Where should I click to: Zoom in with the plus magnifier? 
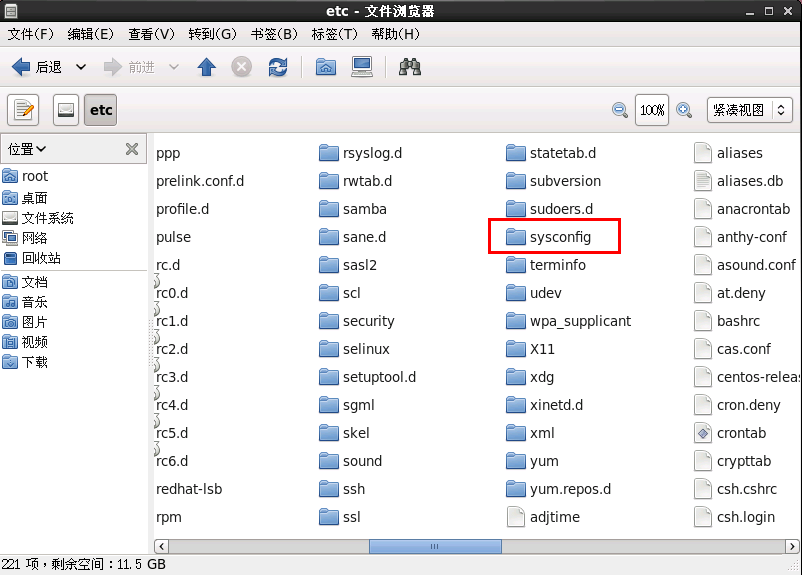coord(684,110)
